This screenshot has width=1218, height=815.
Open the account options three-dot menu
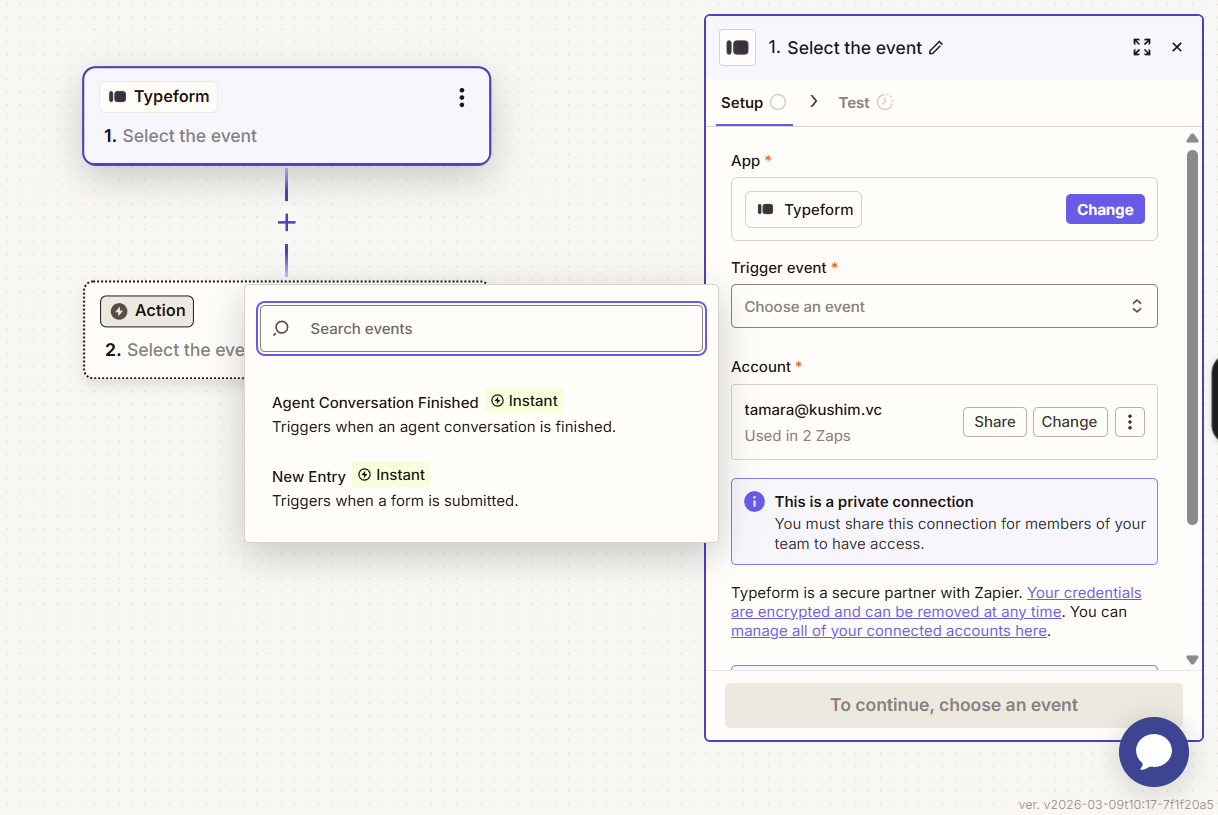(x=1129, y=422)
